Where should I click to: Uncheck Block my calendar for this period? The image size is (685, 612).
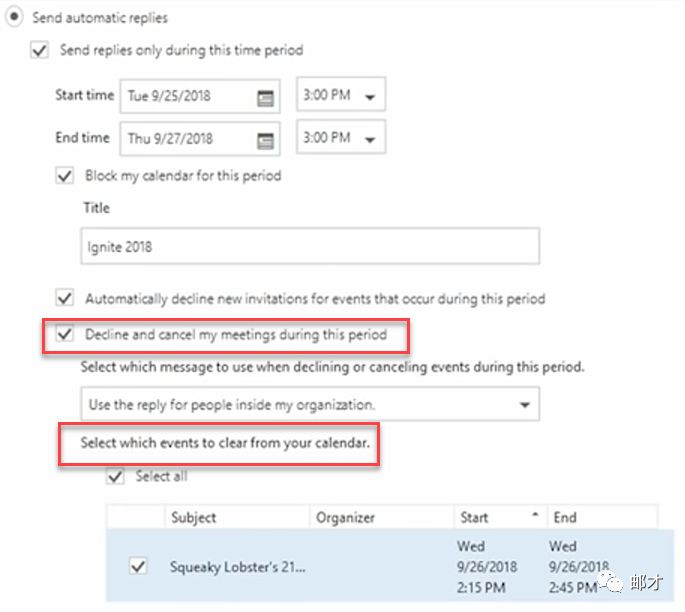click(x=65, y=175)
